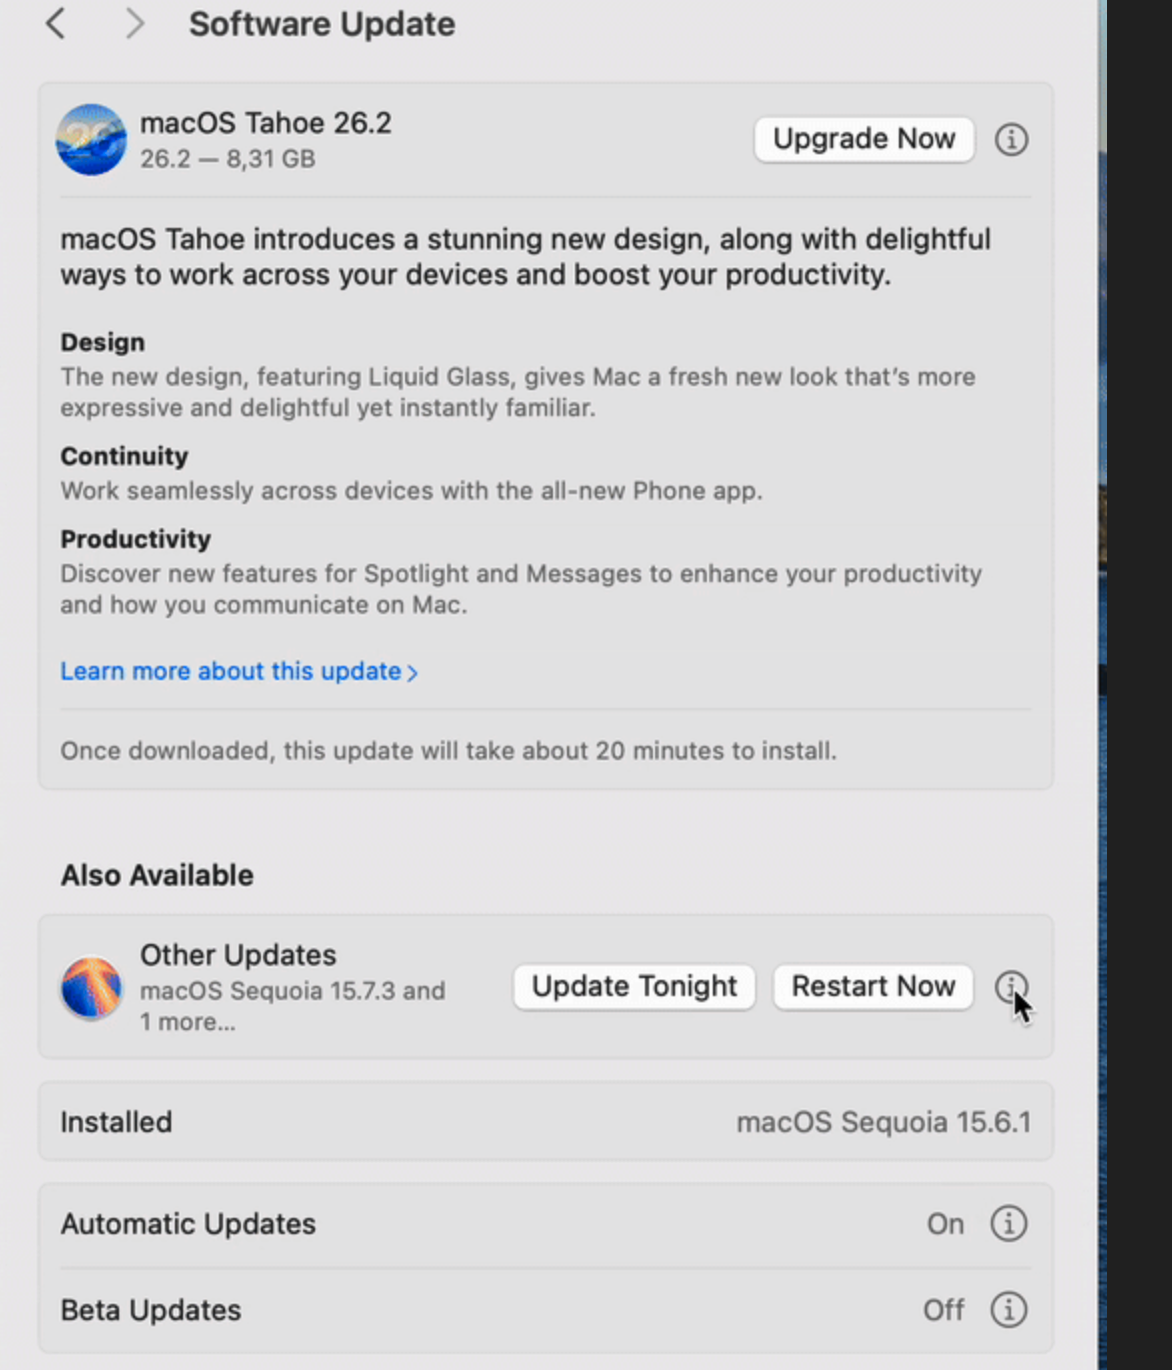Click the macOS Tahoe introduction paragraph

coord(526,257)
